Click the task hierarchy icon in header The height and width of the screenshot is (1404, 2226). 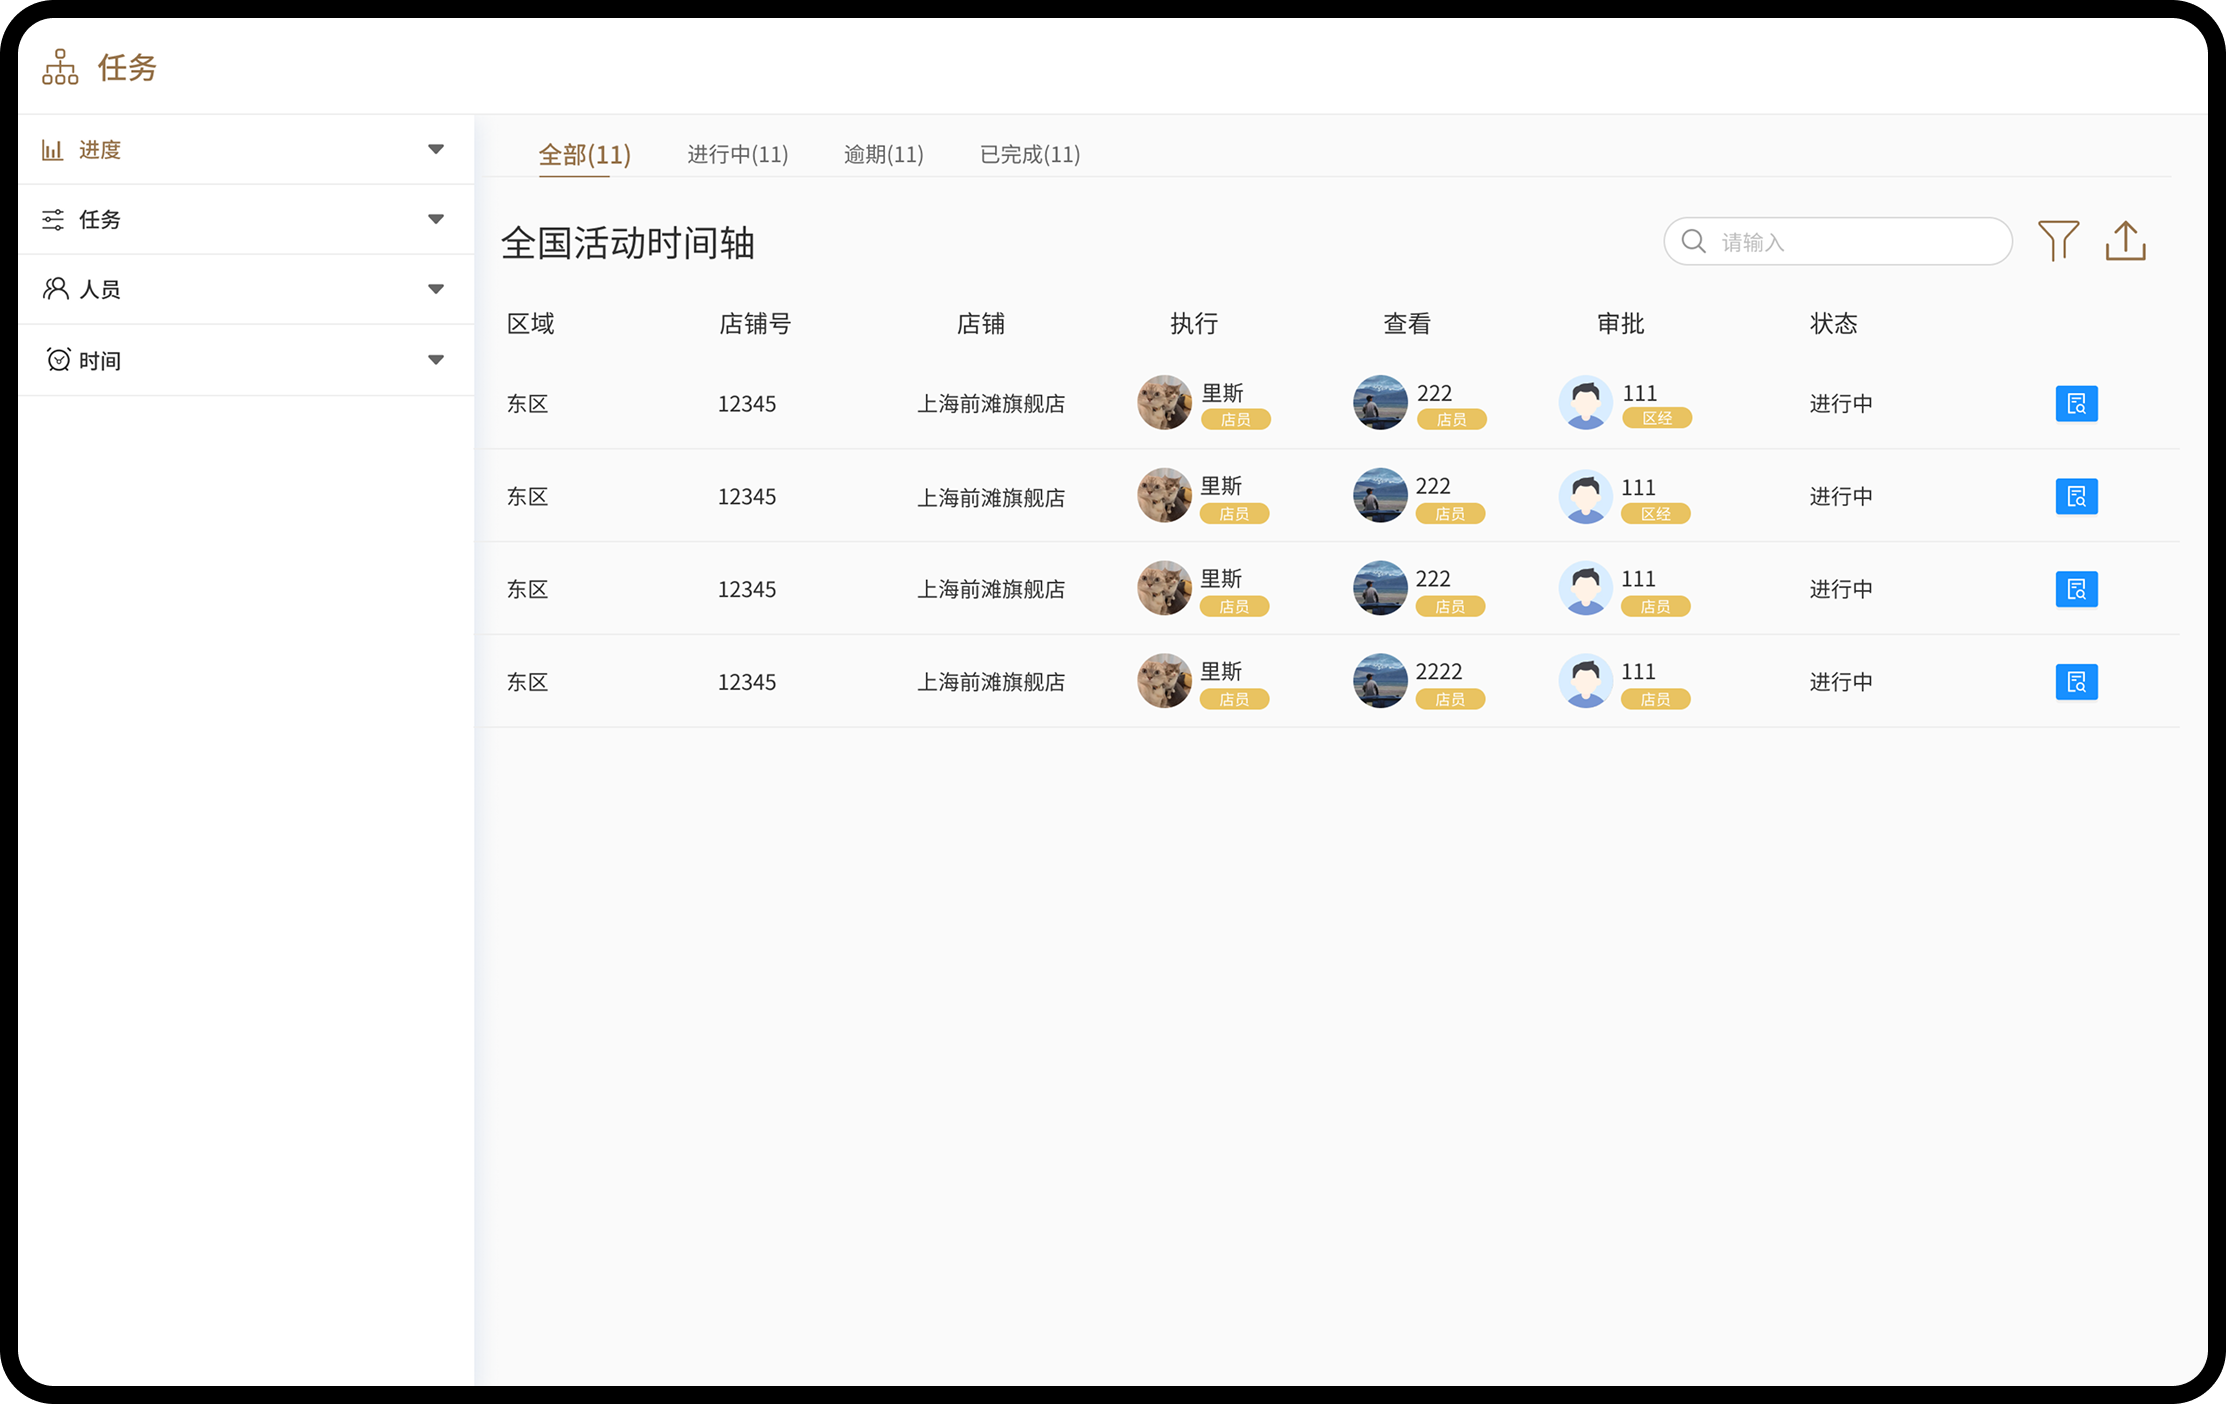(60, 67)
